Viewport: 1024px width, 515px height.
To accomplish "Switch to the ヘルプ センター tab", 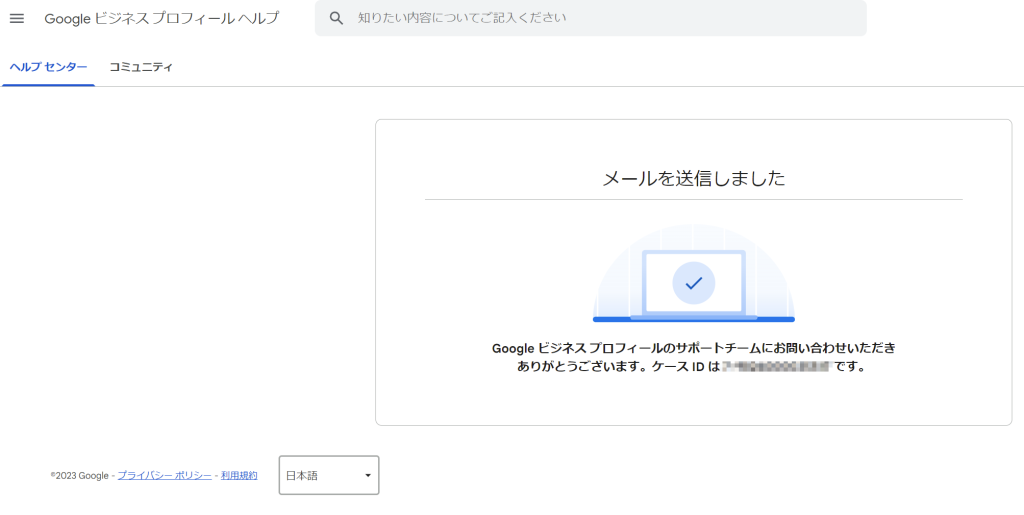I will pos(48,67).
